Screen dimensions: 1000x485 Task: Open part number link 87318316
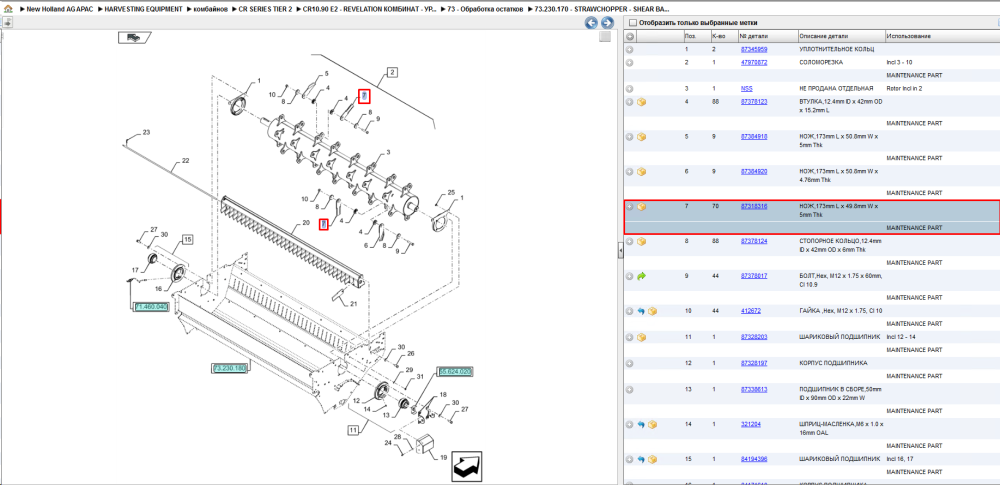[754, 206]
